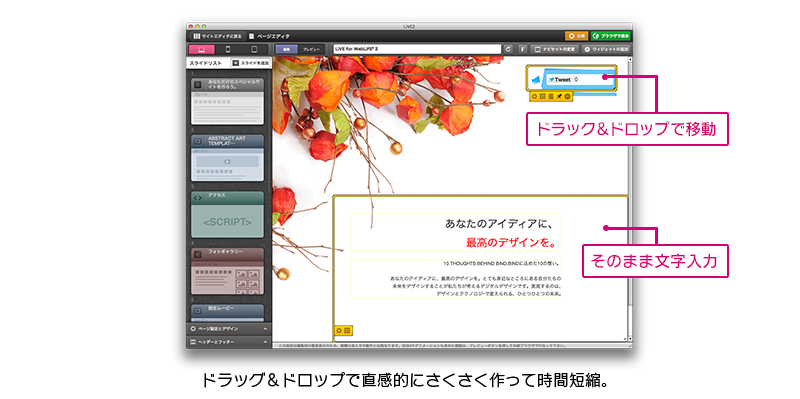Image resolution: width=800 pixels, height=399 pixels.
Task: Select the 編集 edit mode tab
Action: tap(286, 49)
